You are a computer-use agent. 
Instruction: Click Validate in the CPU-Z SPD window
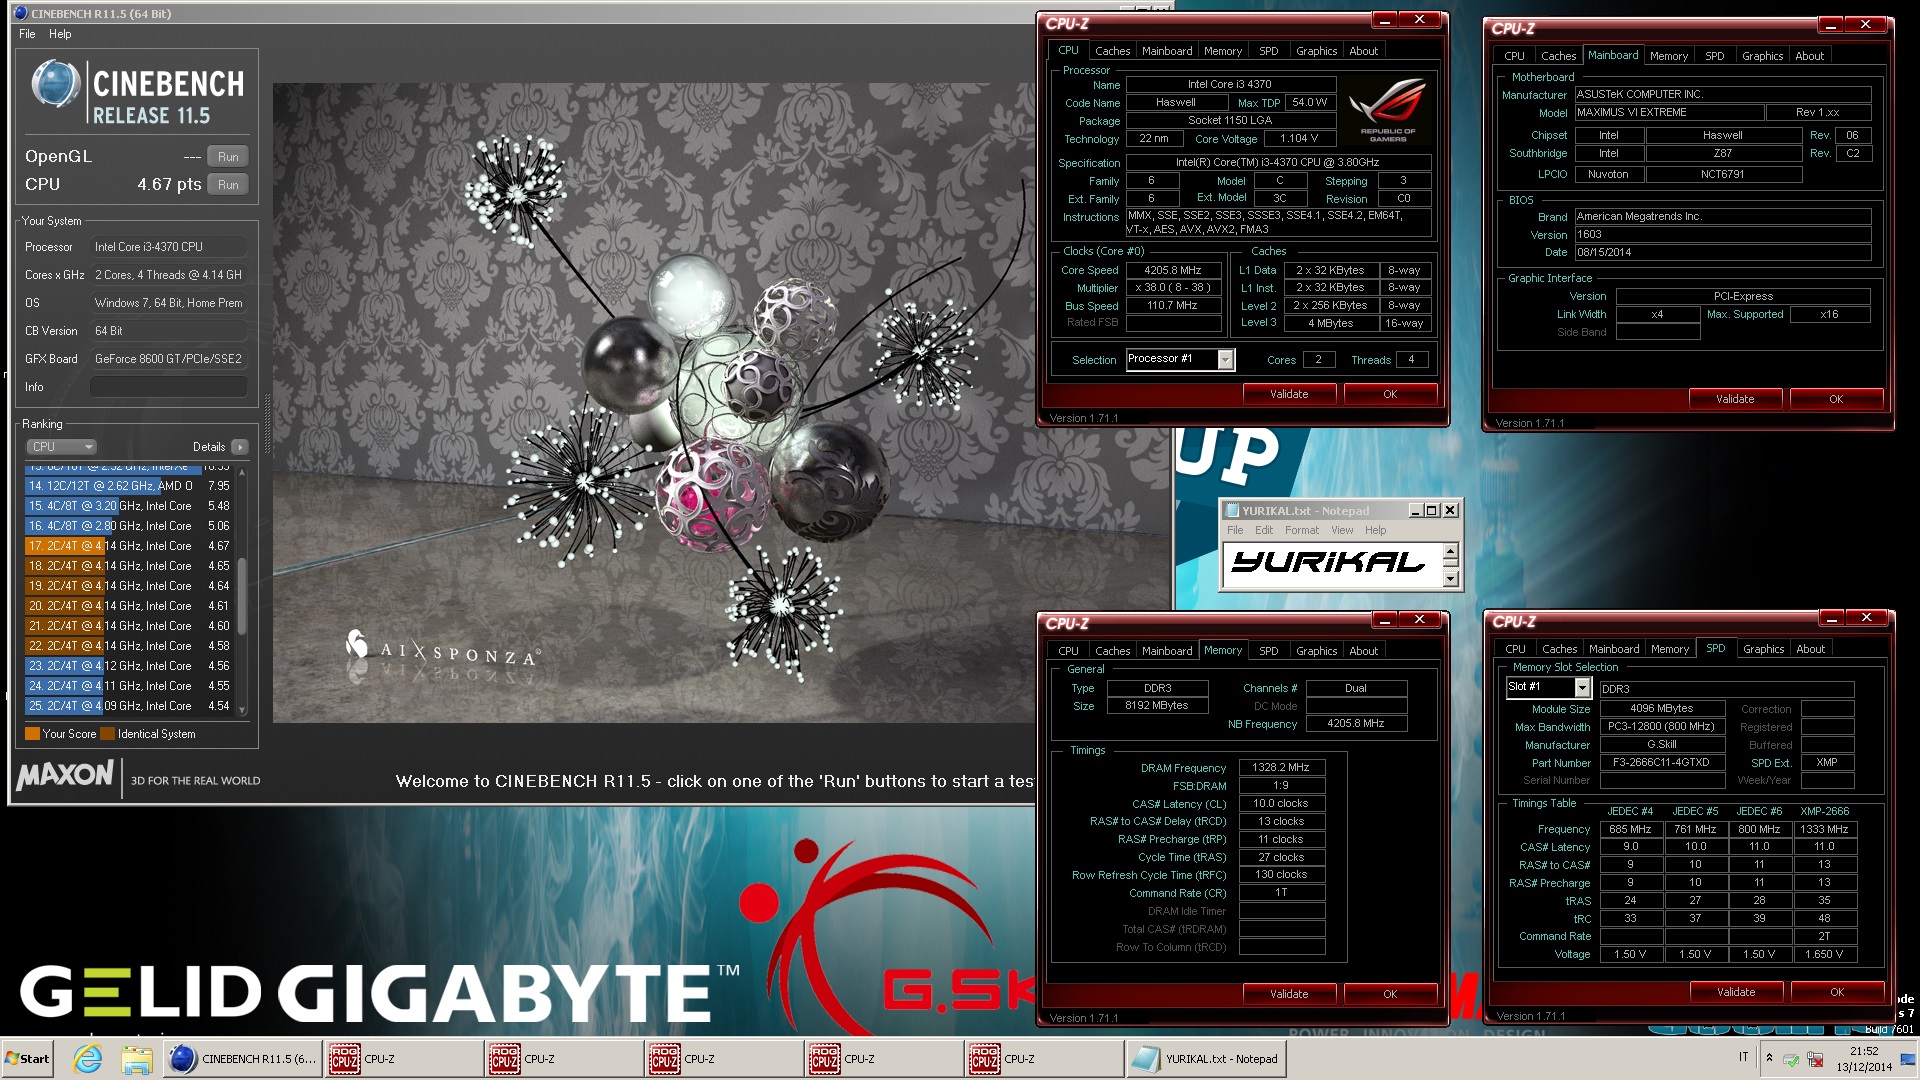point(1736,992)
